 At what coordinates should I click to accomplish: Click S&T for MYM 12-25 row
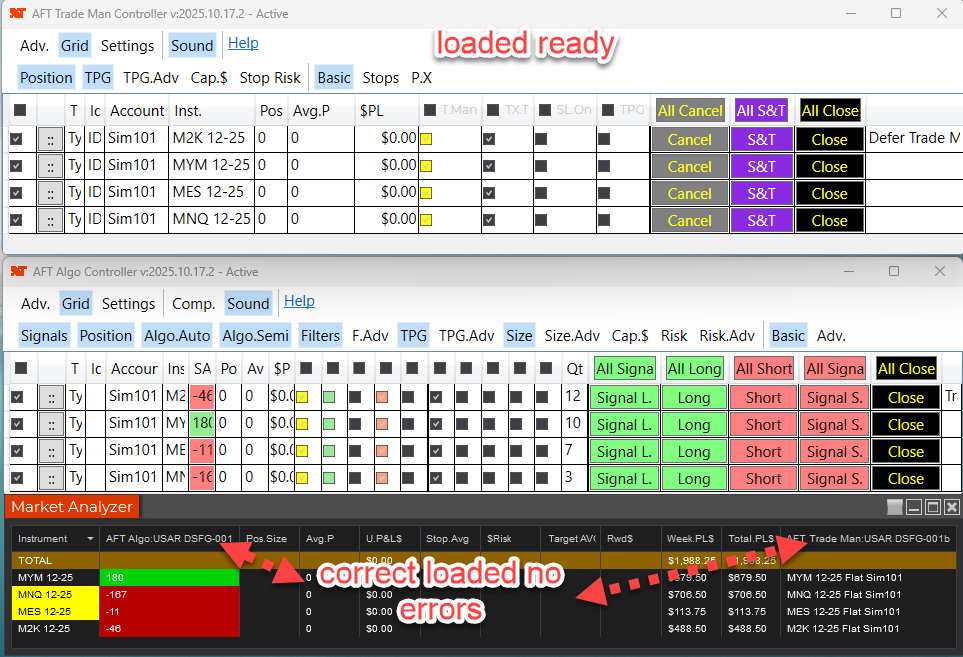pyautogui.click(x=762, y=166)
